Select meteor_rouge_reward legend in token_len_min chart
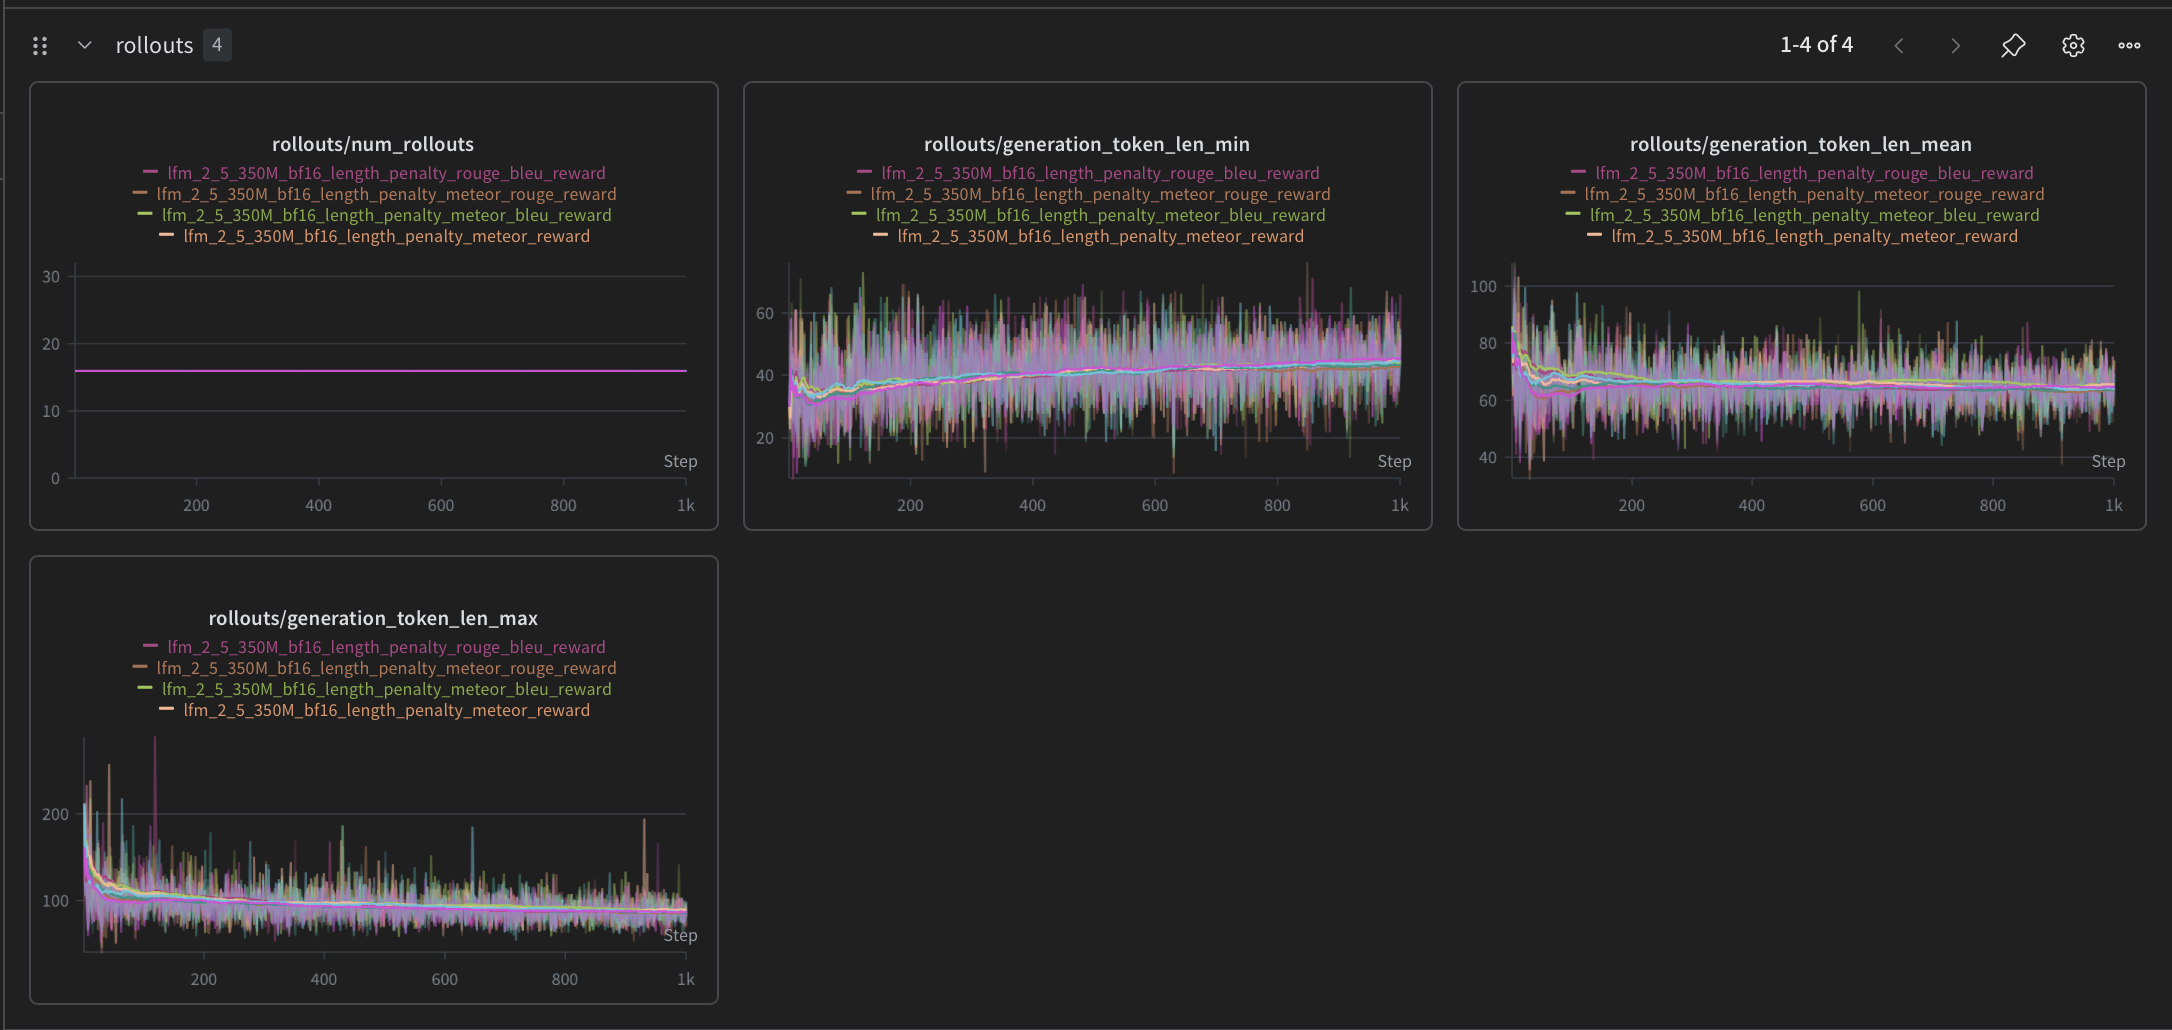2172x1030 pixels. [1100, 194]
